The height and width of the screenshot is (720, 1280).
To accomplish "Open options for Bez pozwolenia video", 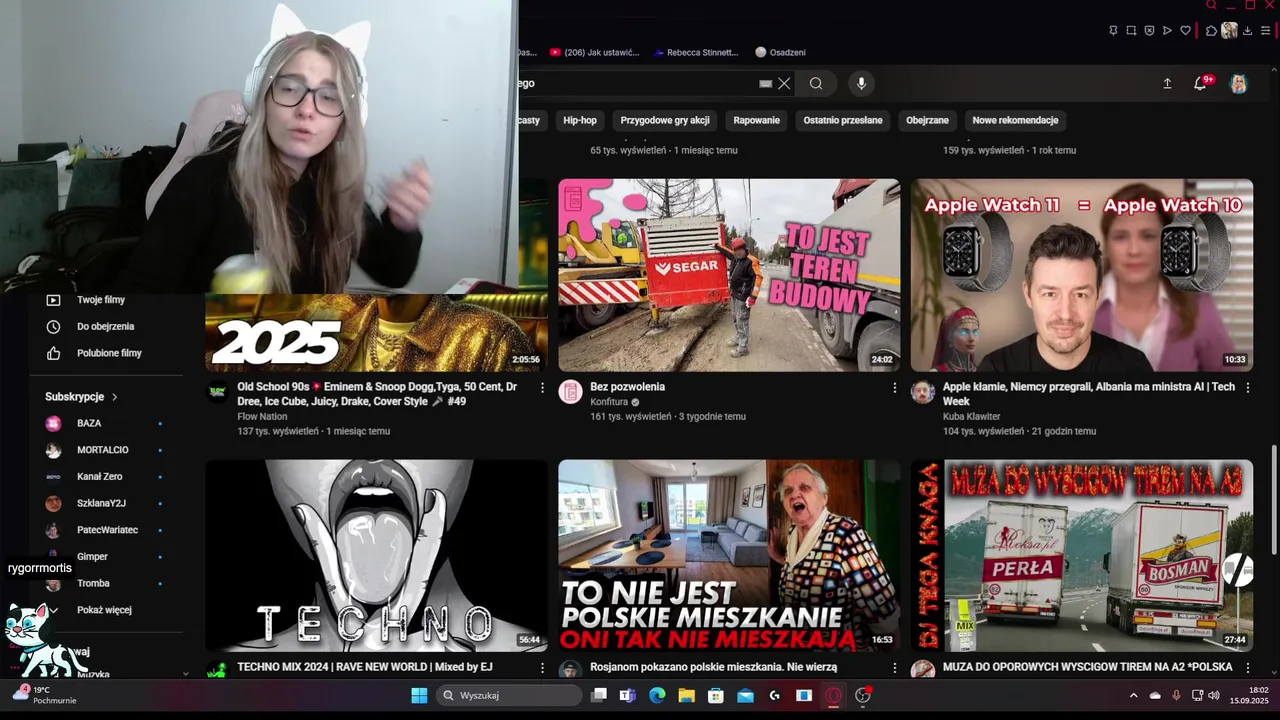I will (895, 388).
